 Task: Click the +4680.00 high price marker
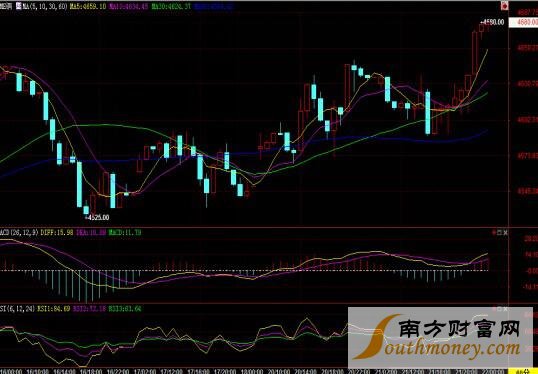pyautogui.click(x=492, y=22)
